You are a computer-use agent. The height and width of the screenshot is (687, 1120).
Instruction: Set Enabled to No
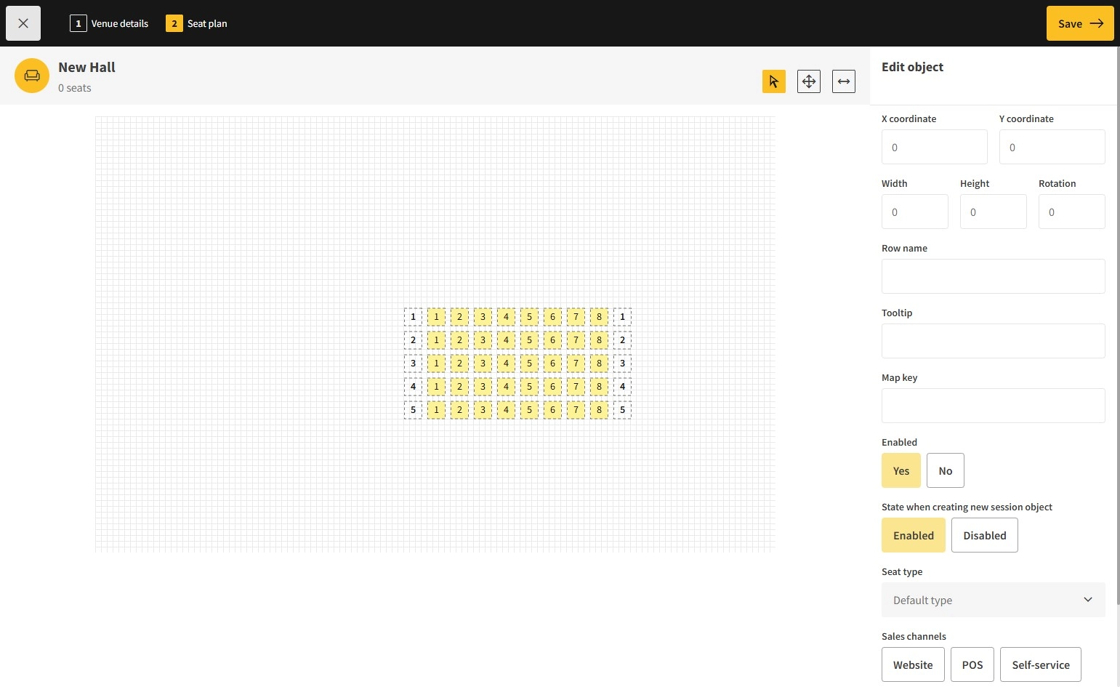pyautogui.click(x=945, y=470)
